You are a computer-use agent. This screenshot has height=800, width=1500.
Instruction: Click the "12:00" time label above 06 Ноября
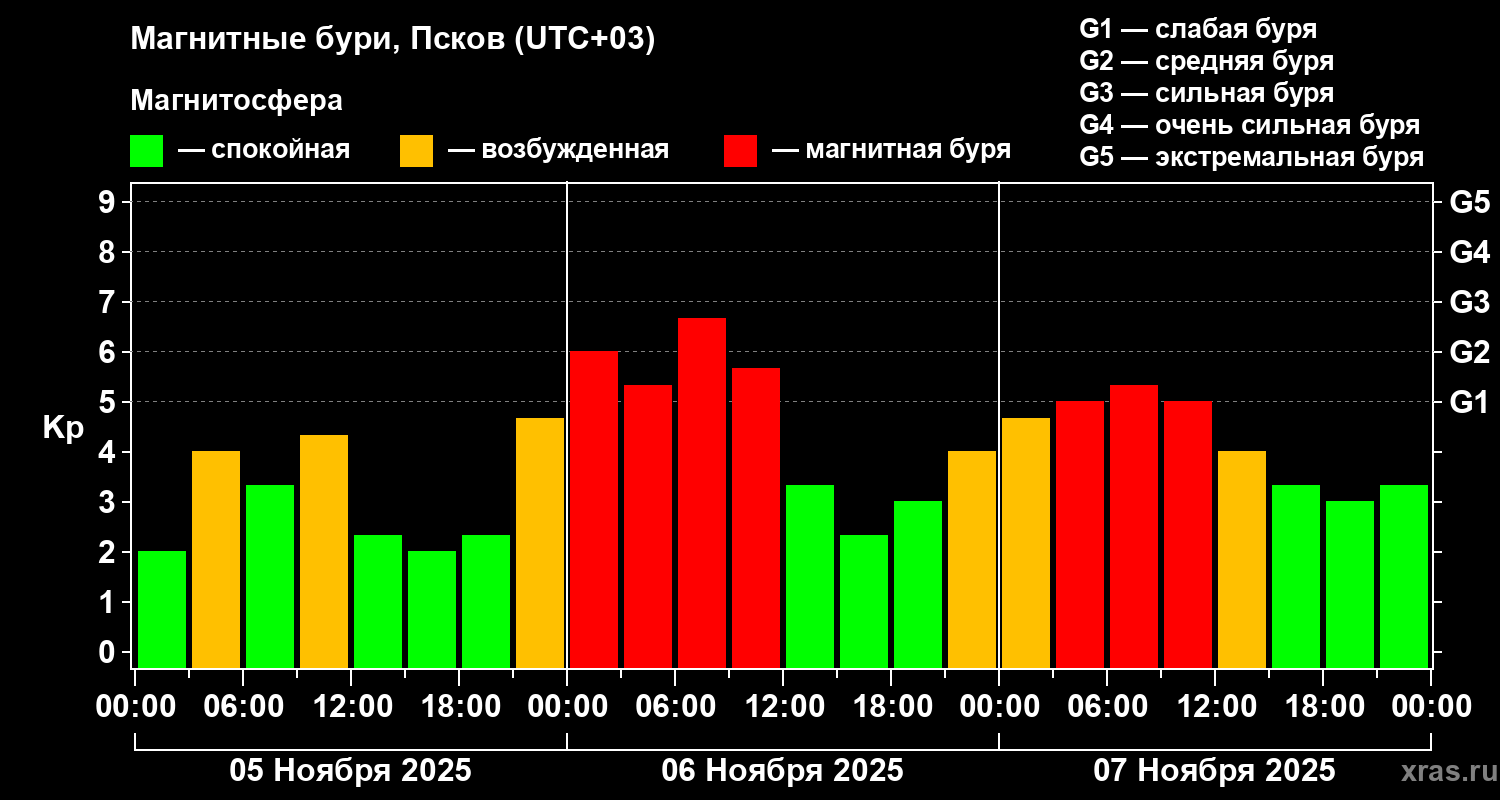coord(783,707)
